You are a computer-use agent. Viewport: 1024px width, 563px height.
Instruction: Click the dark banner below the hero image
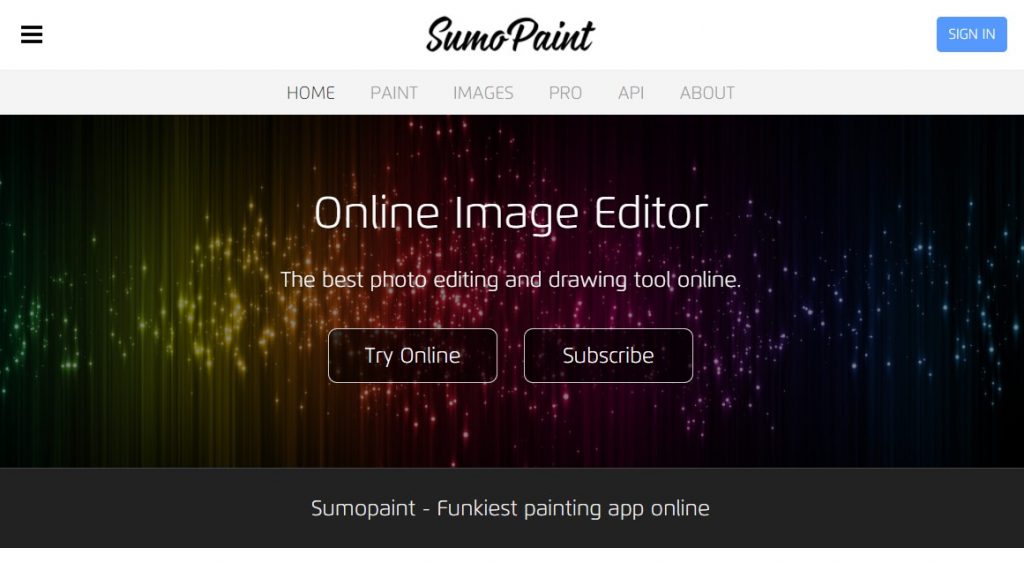tap(163, 508)
